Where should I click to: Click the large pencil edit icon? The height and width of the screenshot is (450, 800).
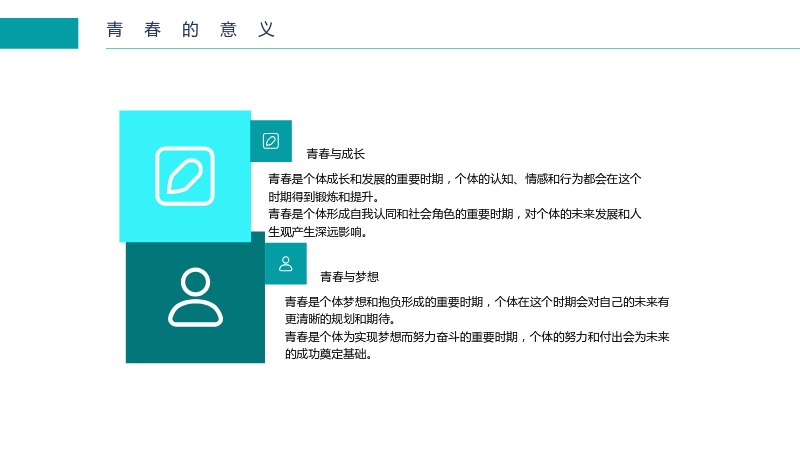(x=185, y=176)
